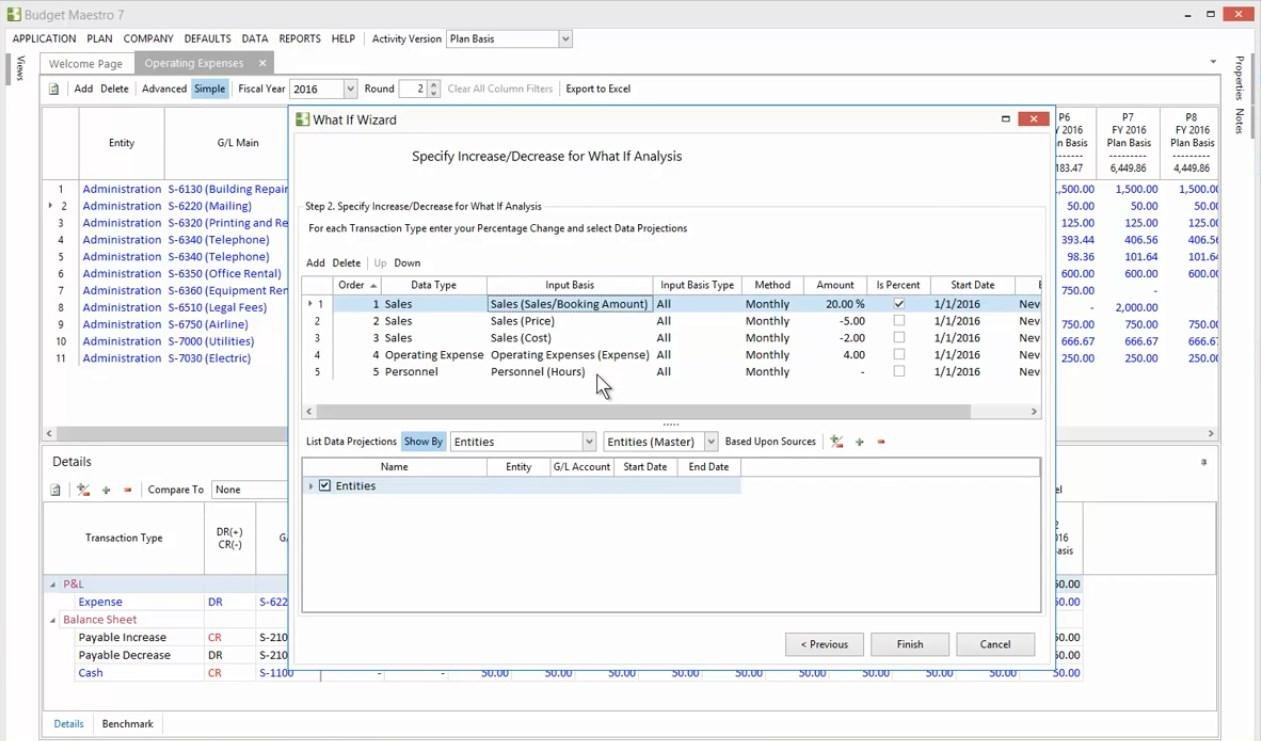Open the Notes side panel

(x=1239, y=121)
